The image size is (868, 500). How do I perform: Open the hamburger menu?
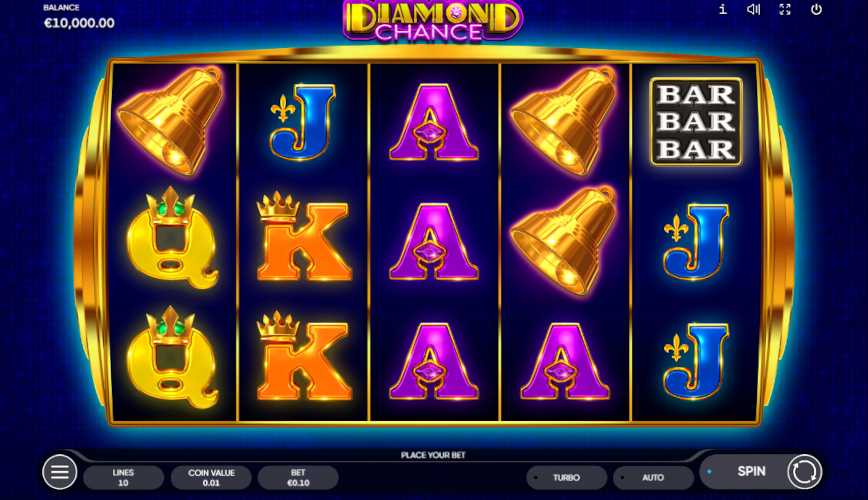[x=60, y=472]
